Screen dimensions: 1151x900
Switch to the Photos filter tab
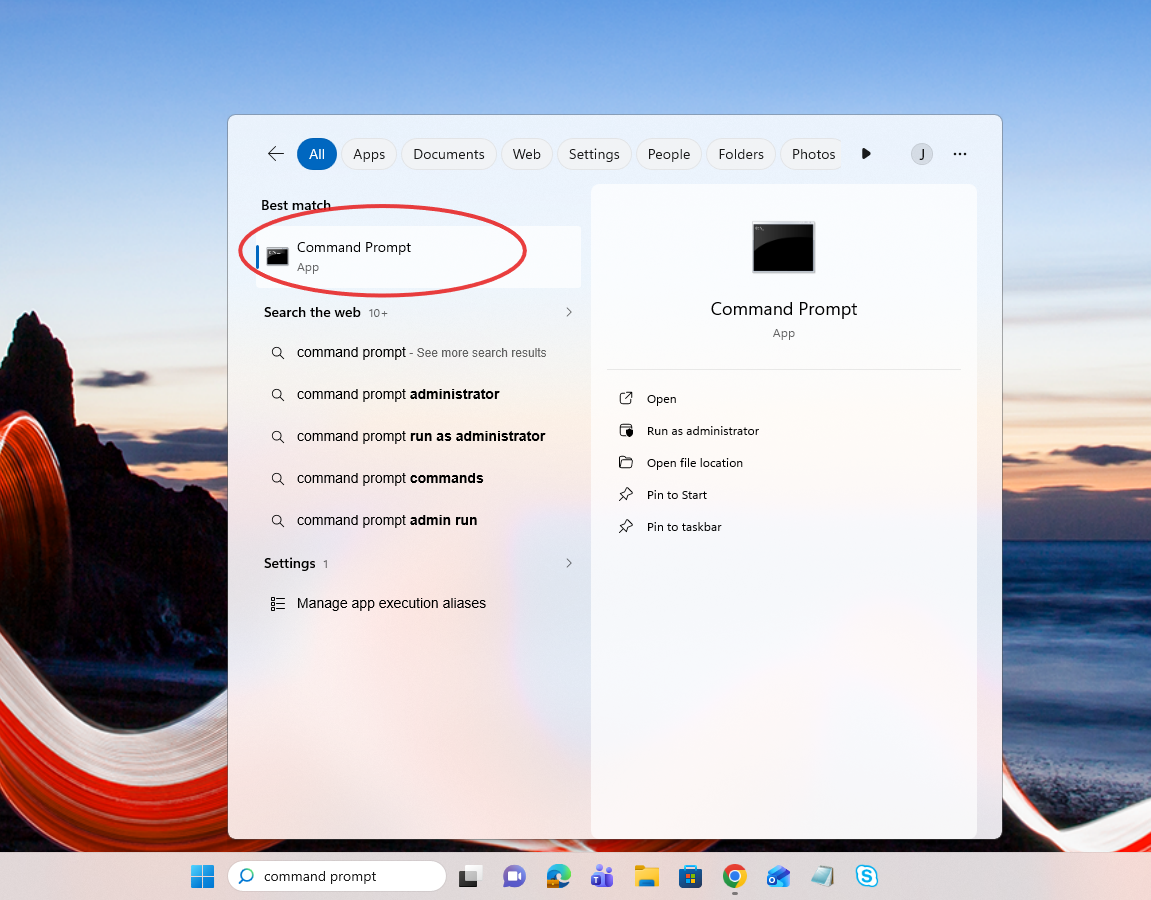813,154
